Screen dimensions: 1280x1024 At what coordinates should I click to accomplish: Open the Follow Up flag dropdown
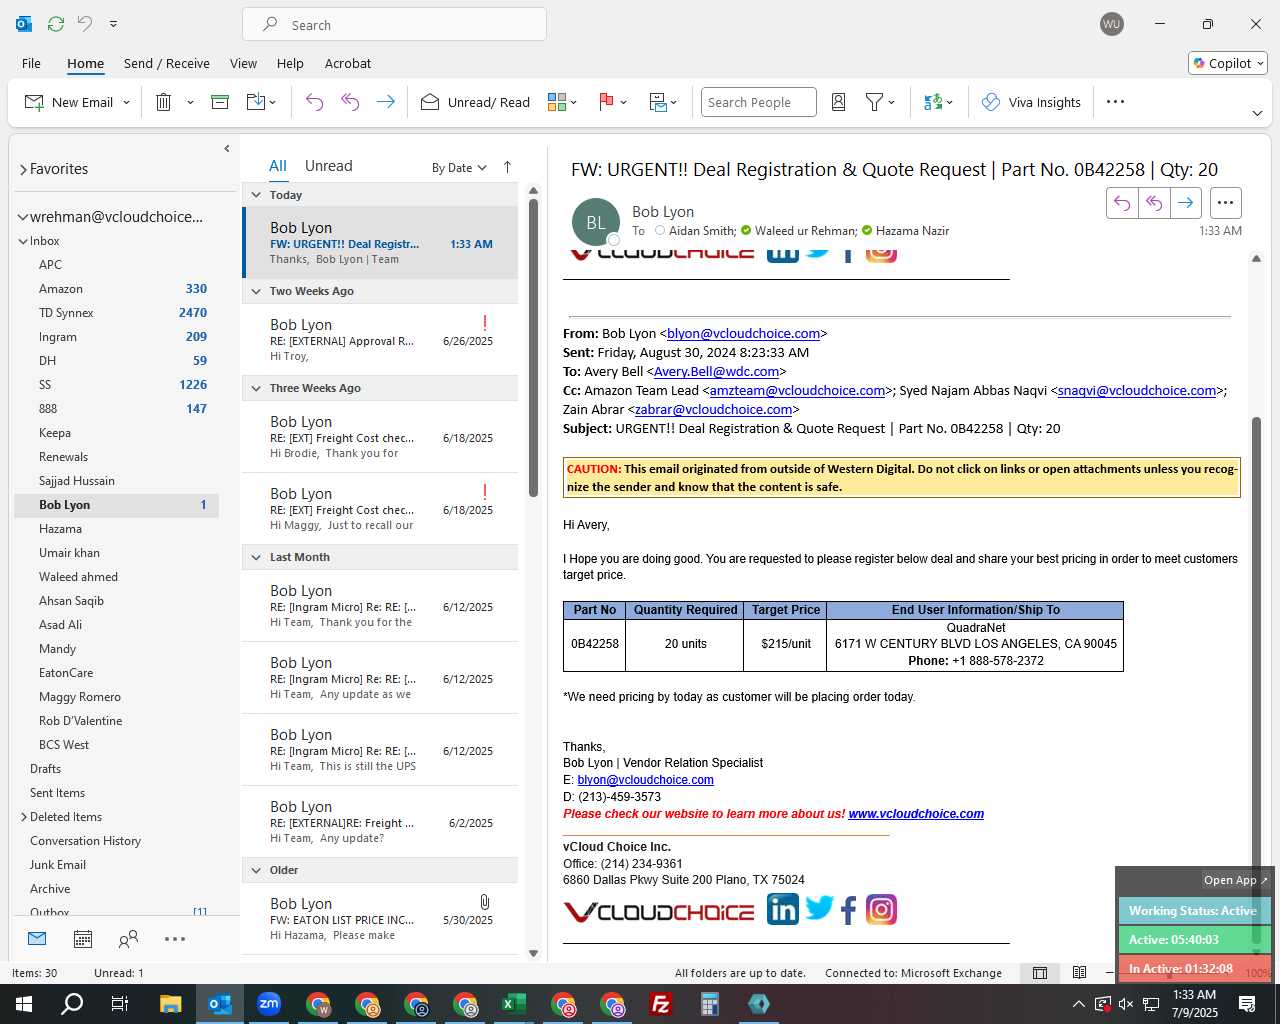click(612, 102)
